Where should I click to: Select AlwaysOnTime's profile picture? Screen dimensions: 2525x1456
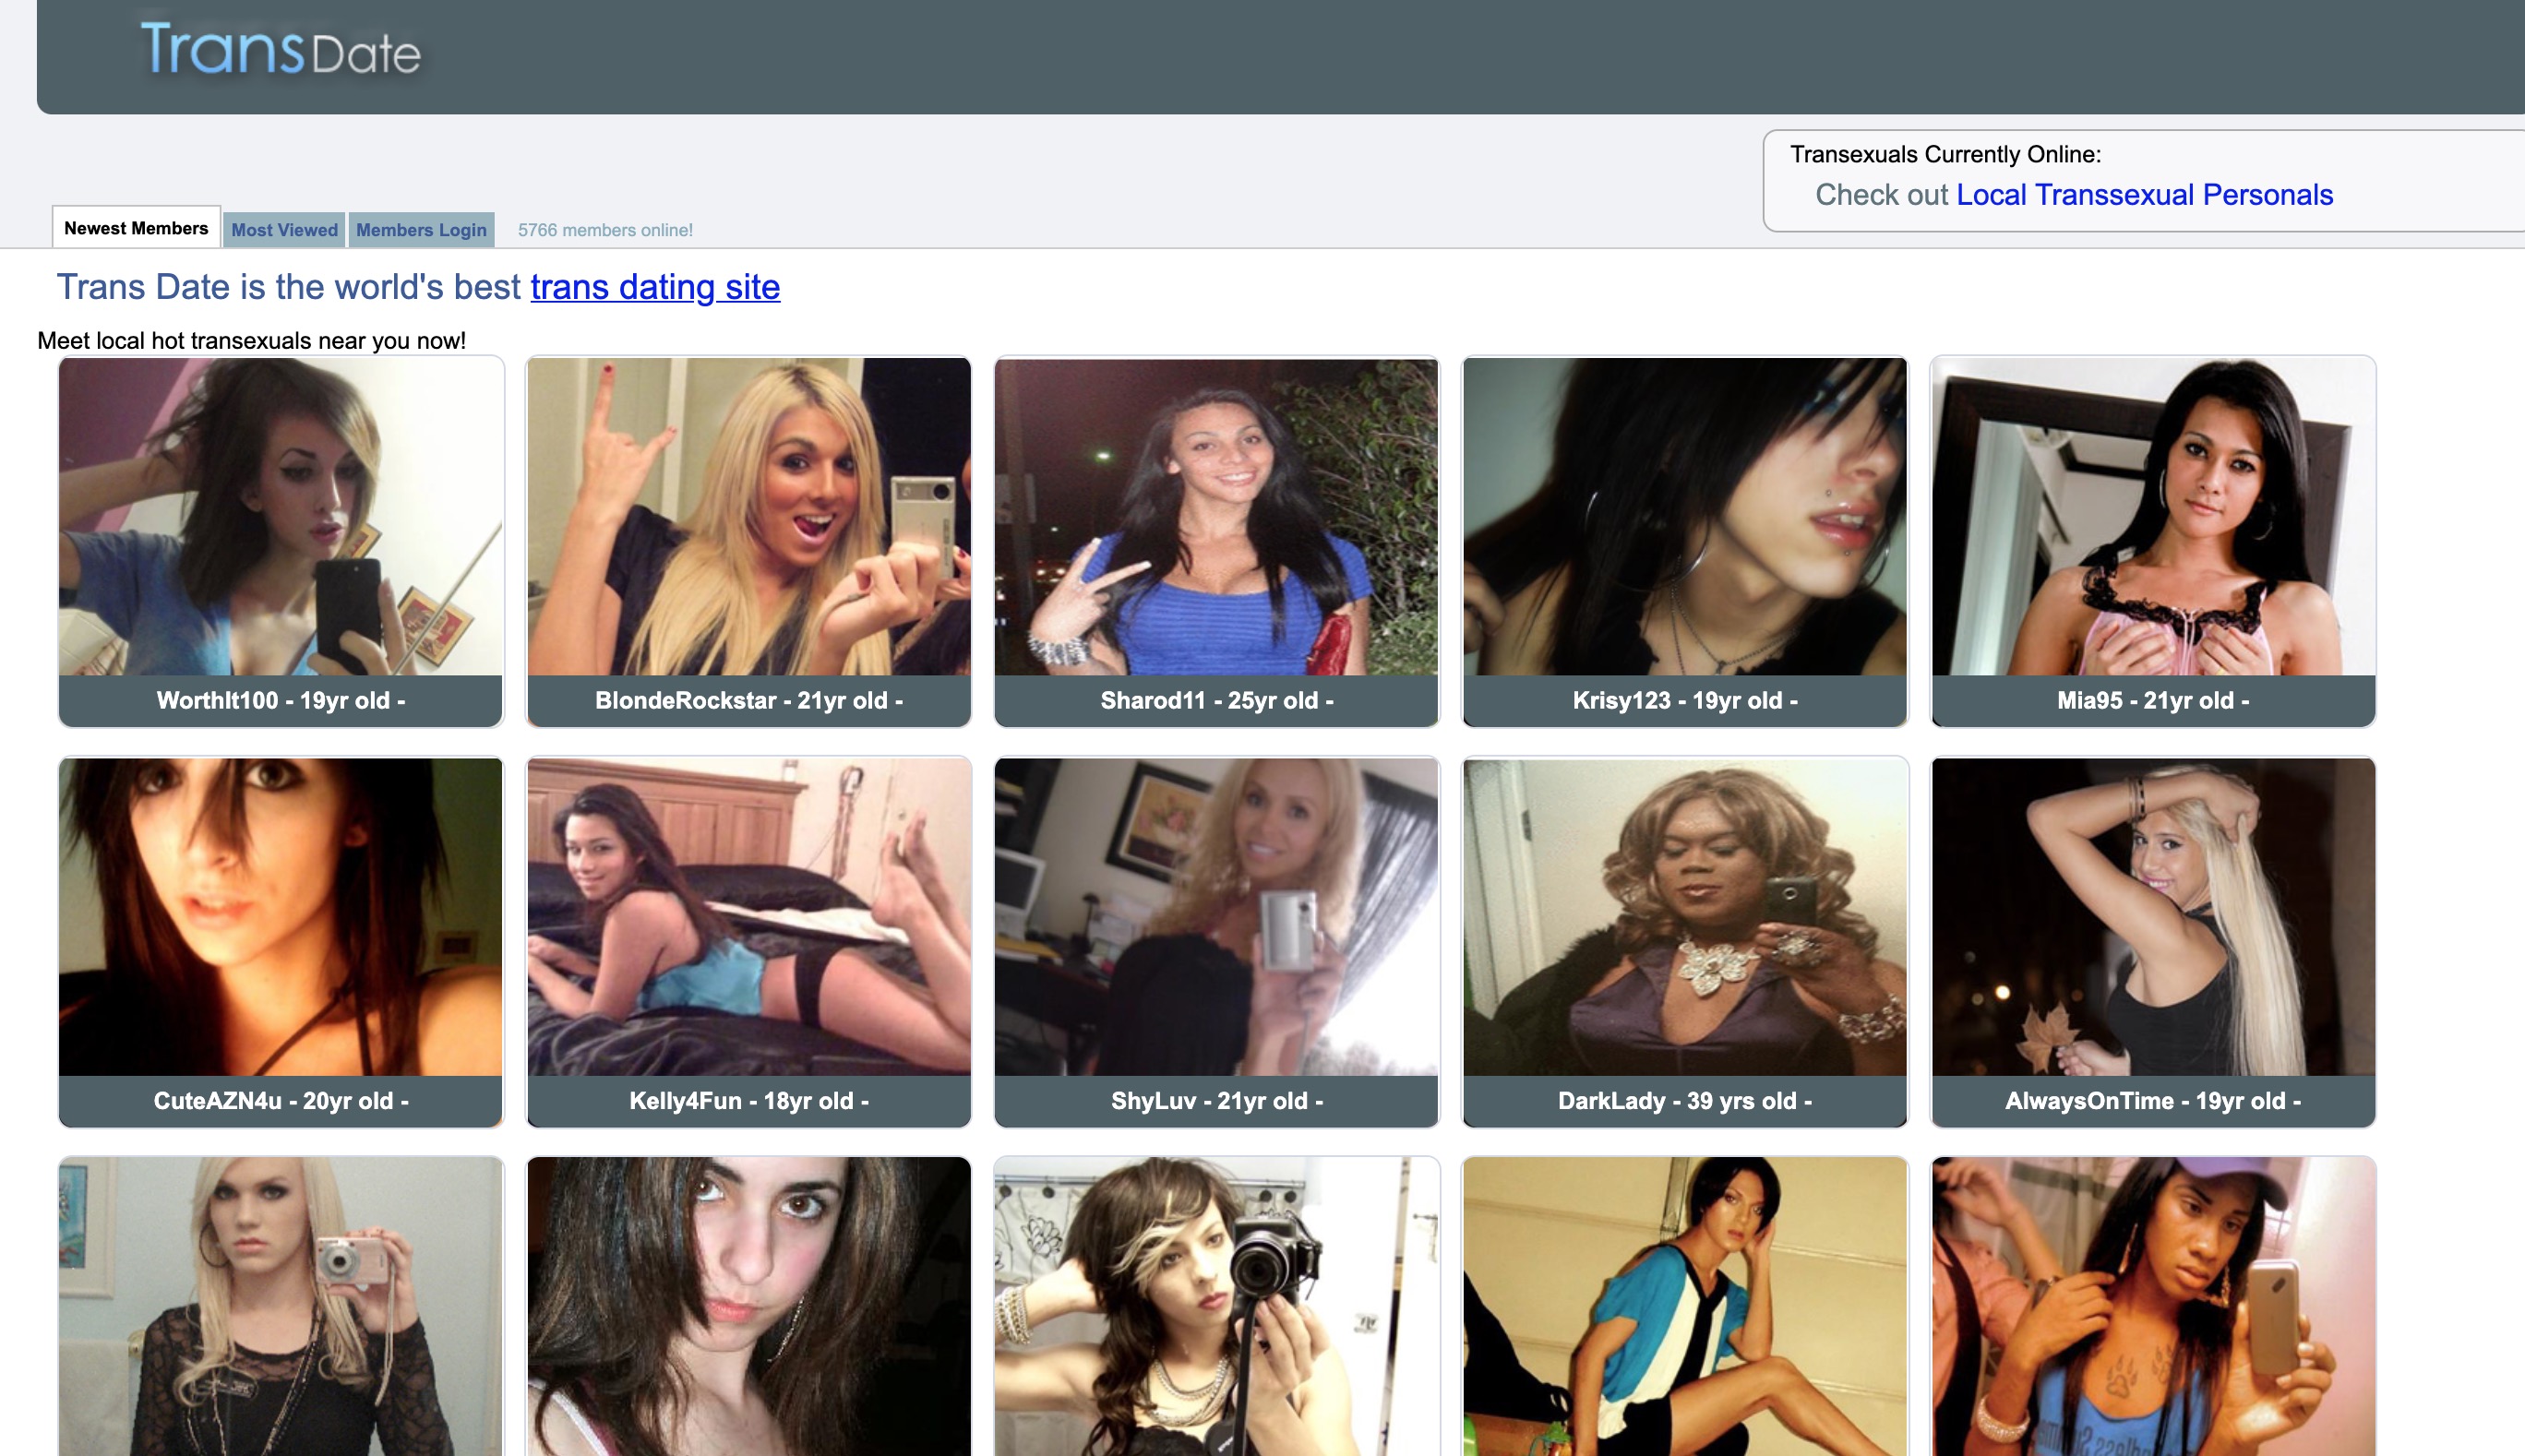[2151, 918]
